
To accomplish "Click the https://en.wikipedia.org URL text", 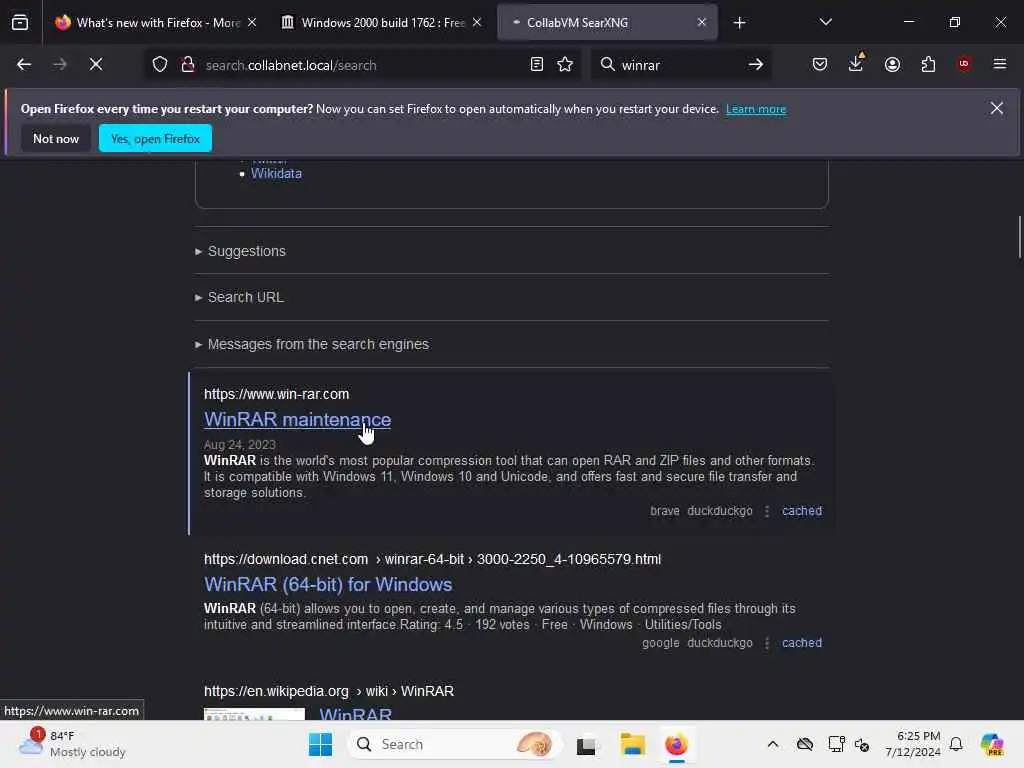I will point(276,691).
